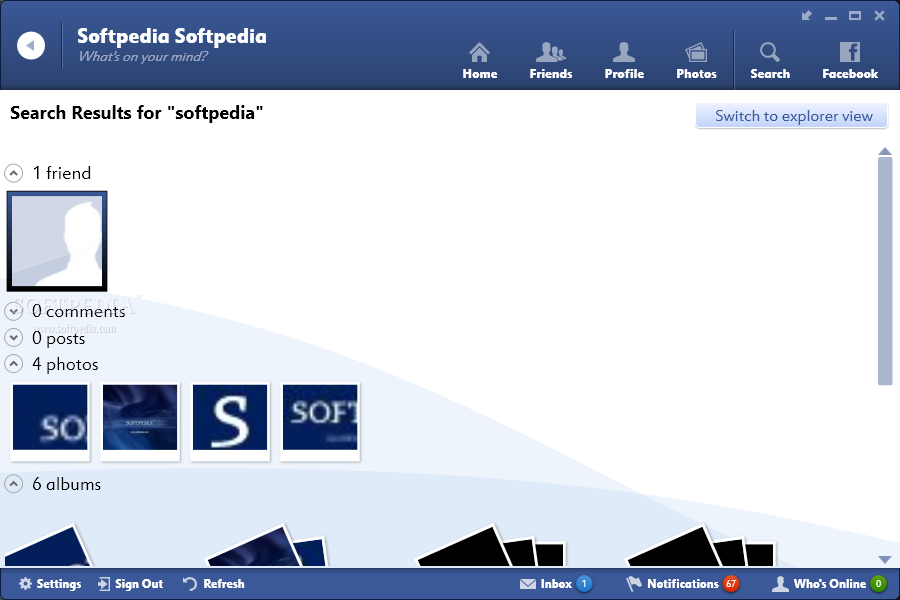This screenshot has width=900, height=600.
Task: Click the "1 friend" label
Action: [x=62, y=173]
